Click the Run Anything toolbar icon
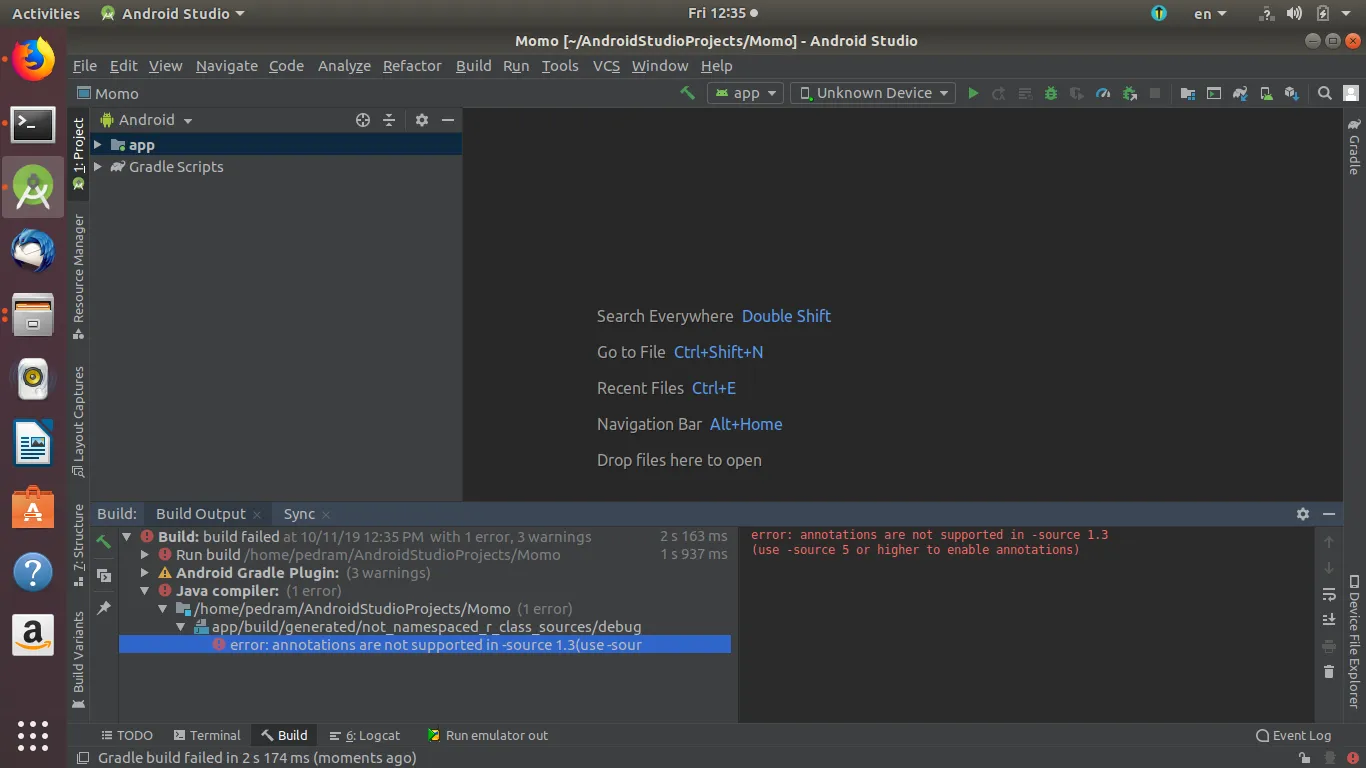1366x768 pixels. pyautogui.click(x=1214, y=93)
